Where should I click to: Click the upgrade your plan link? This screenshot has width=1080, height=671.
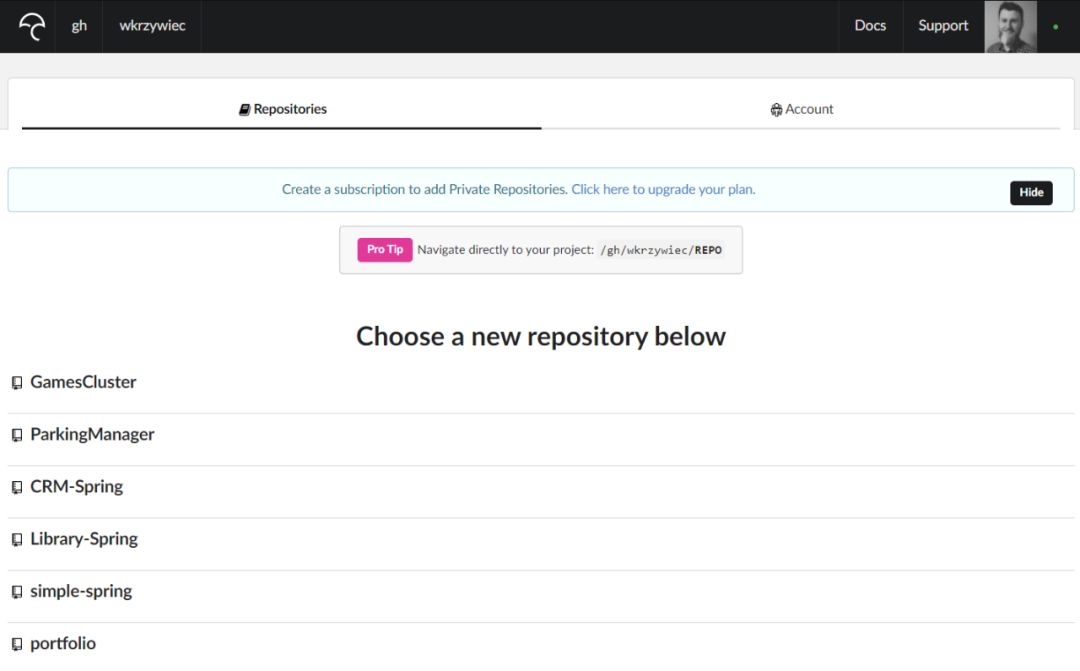[x=663, y=189]
